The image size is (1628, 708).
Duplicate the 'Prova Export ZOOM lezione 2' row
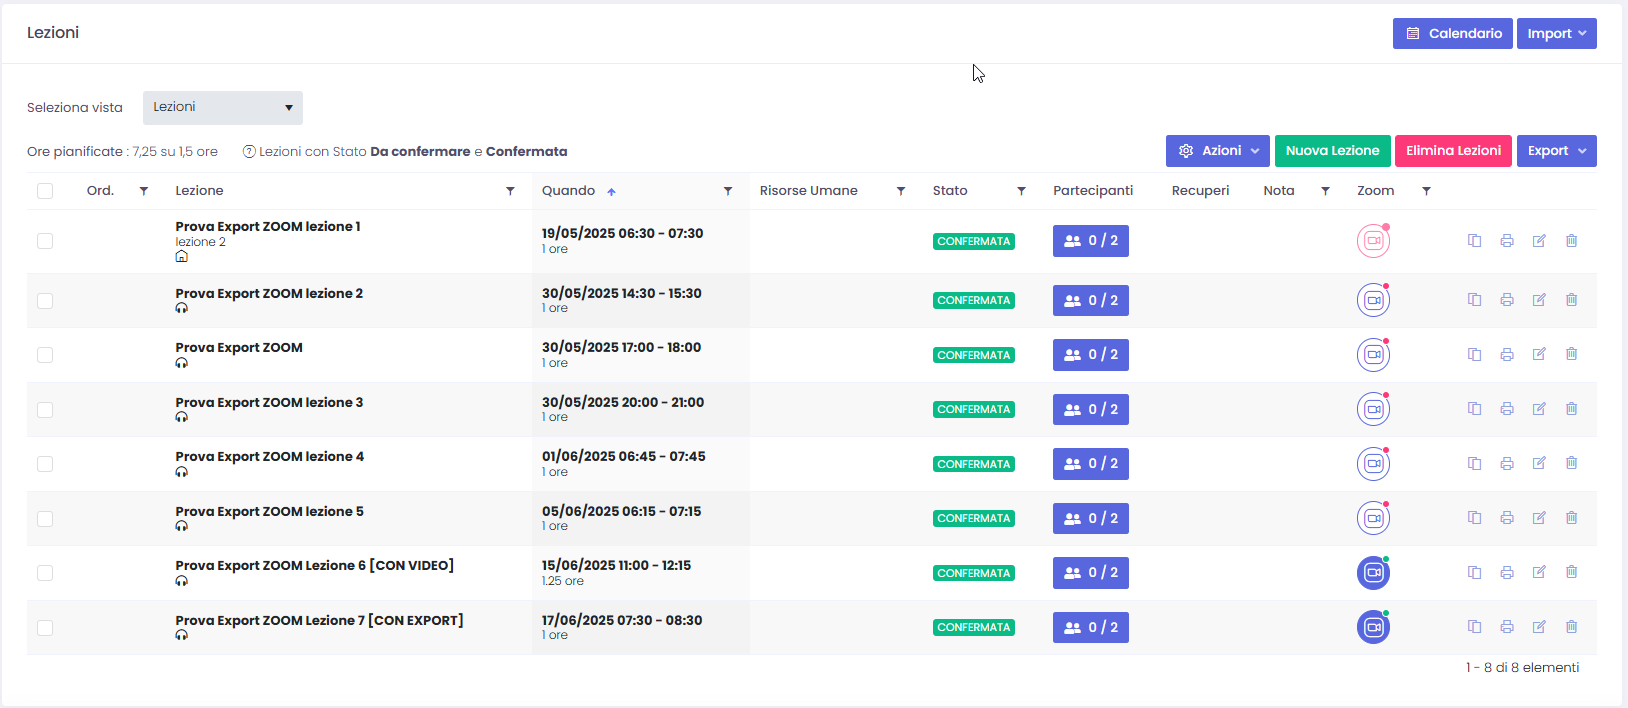coord(1474,300)
